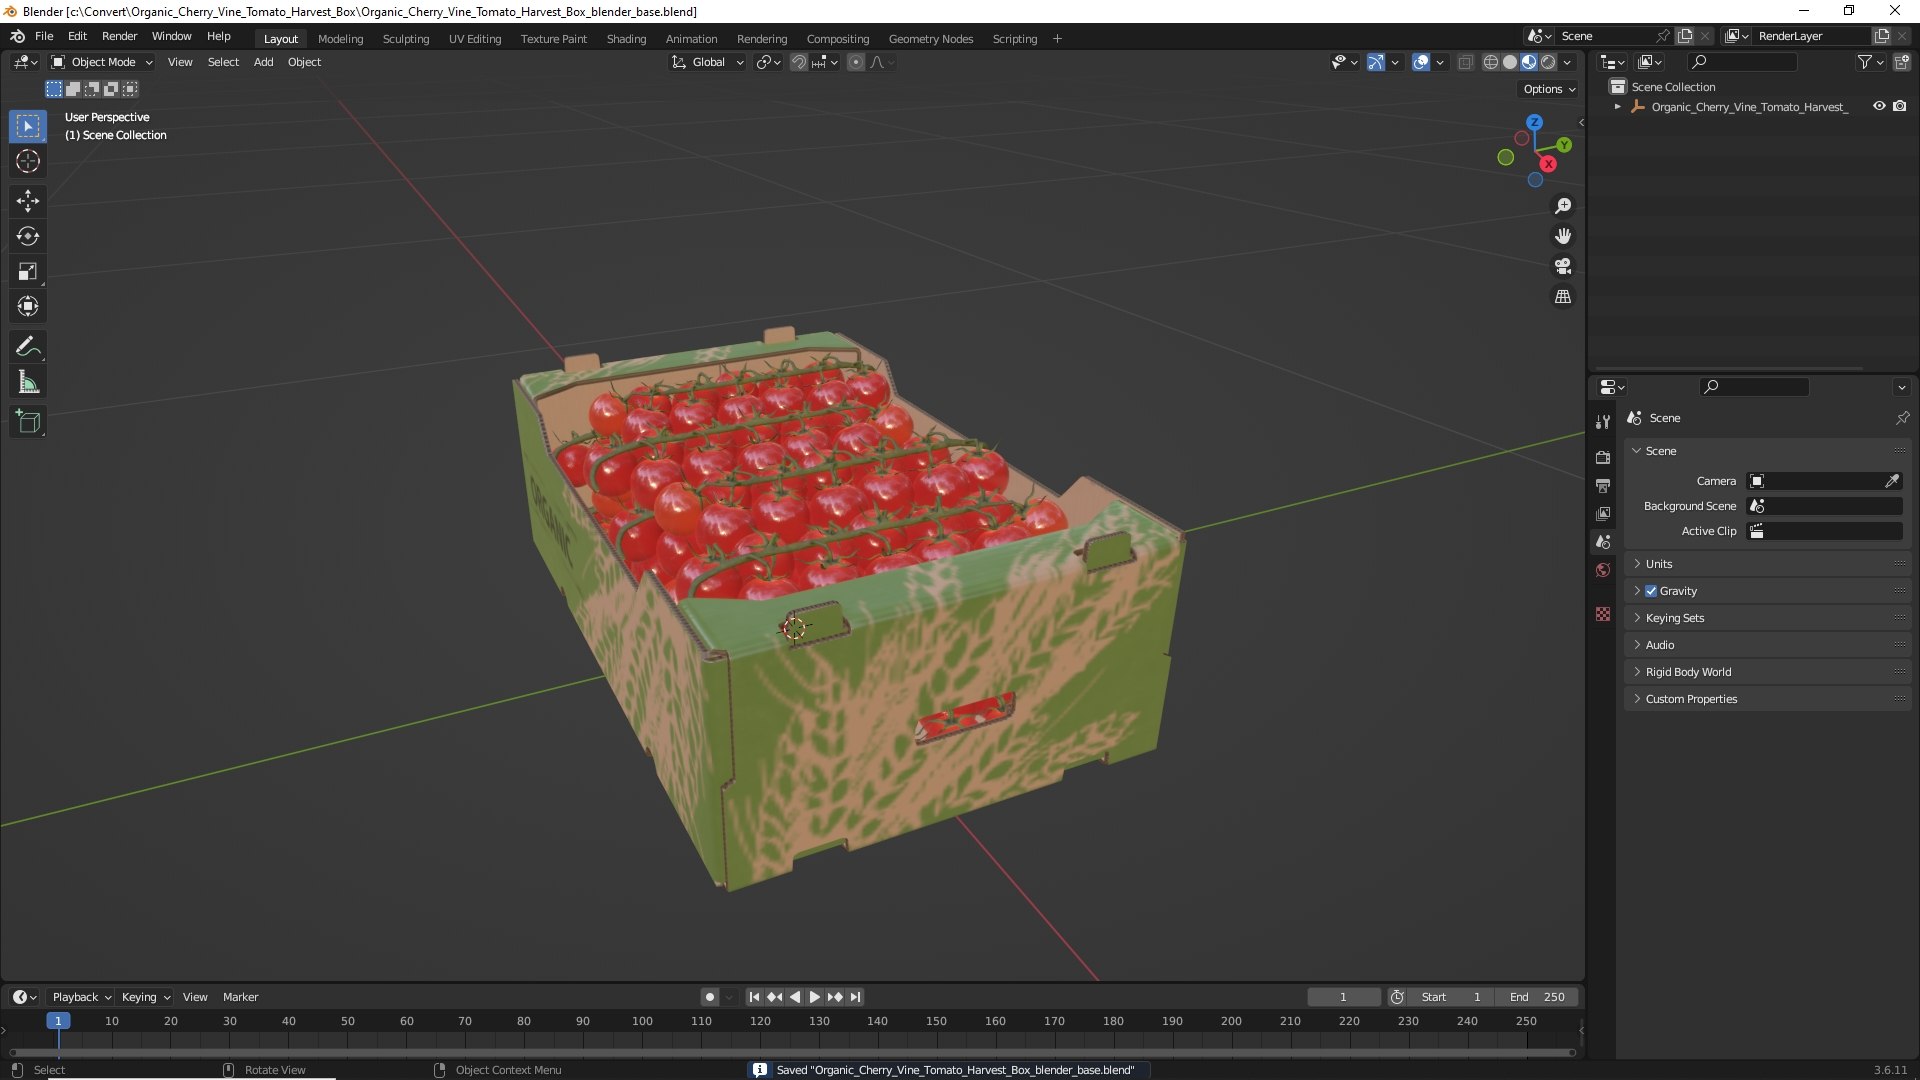Activate the Scale tool
Screen dimensions: 1920x1080
pos(28,271)
